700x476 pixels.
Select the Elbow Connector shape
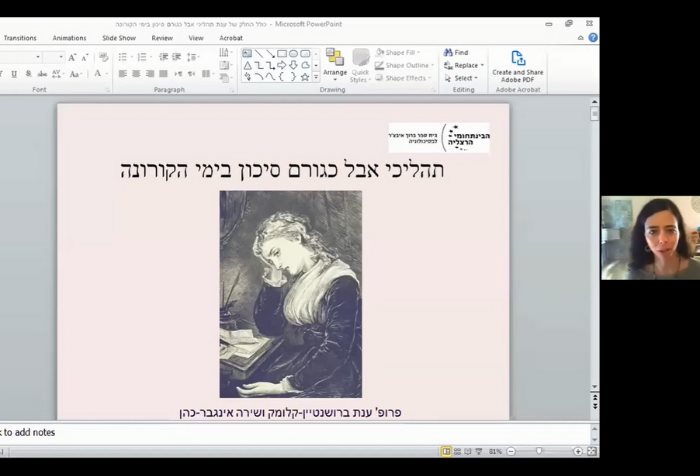[x=259, y=65]
